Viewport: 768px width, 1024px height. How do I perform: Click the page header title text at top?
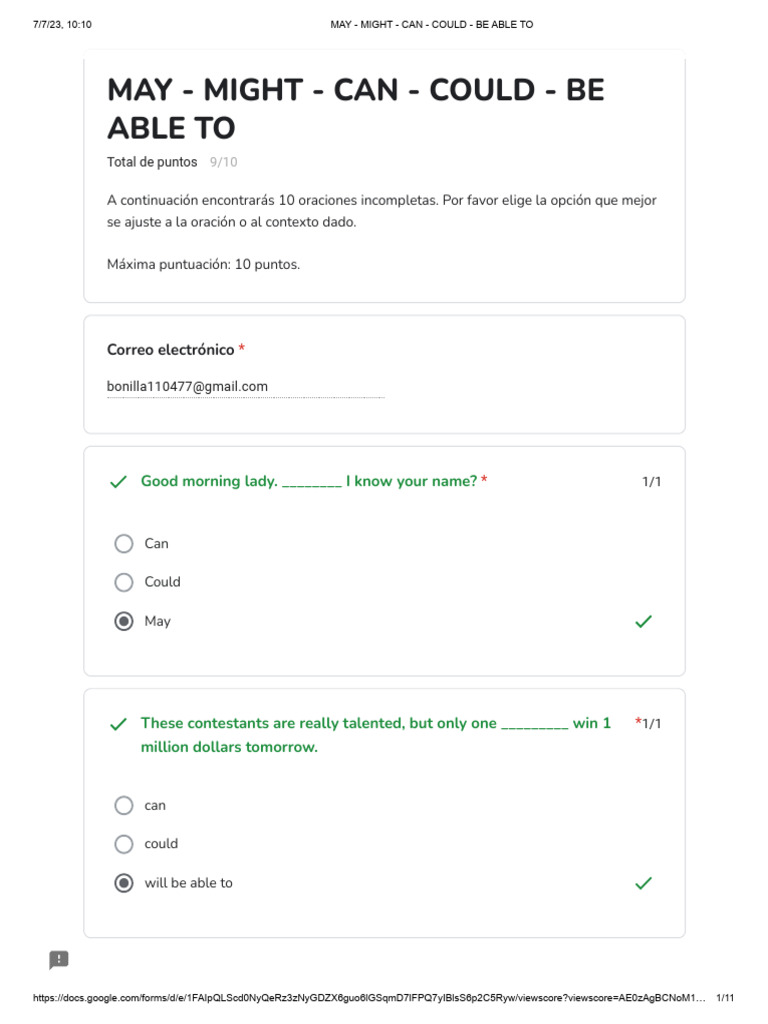tap(432, 24)
